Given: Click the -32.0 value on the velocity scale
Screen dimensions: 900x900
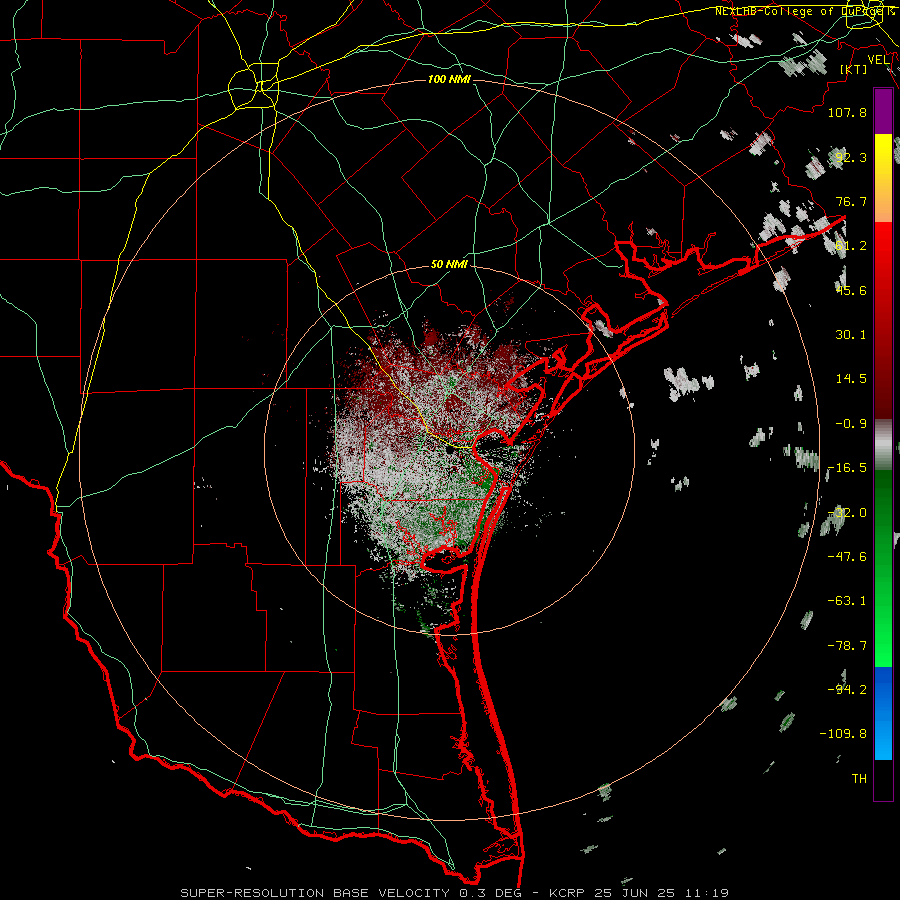Looking at the screenshot, I should pyautogui.click(x=847, y=513).
